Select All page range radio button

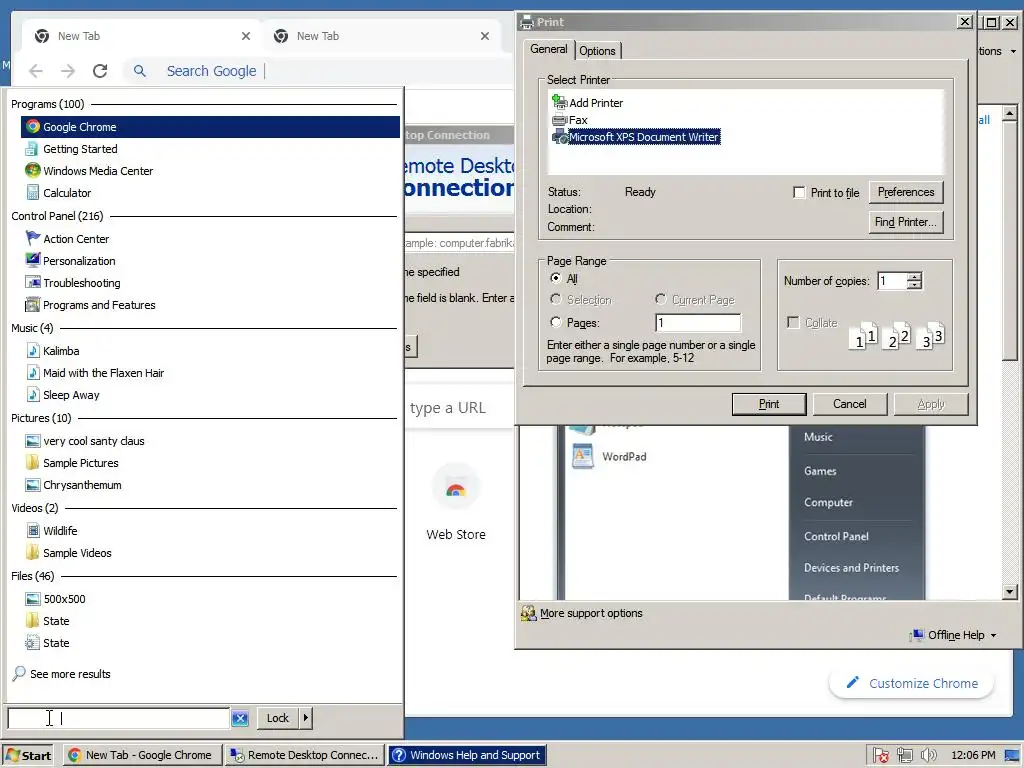[x=556, y=278]
